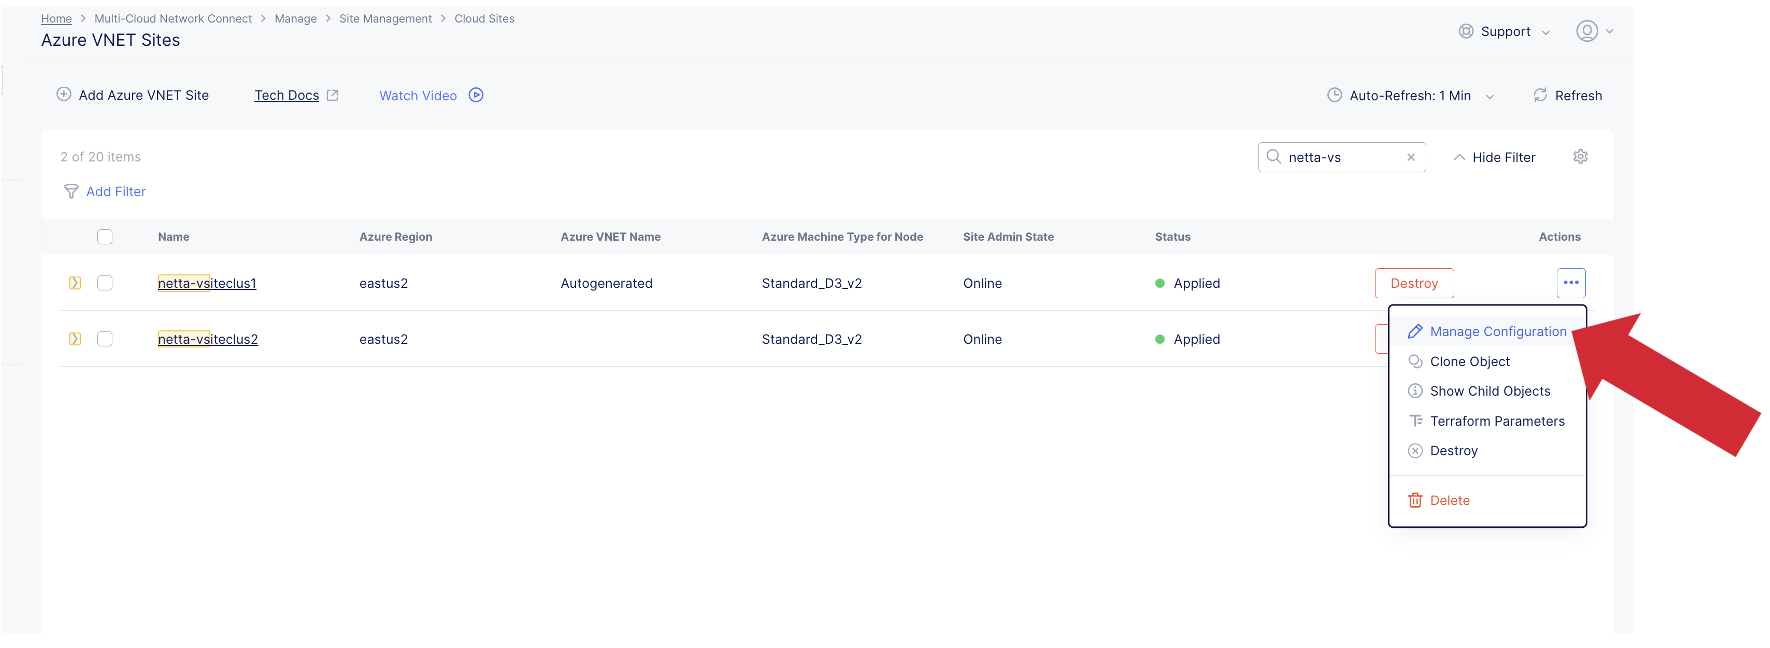The width and height of the screenshot is (1770, 648).
Task: Click inside the netta-vs search field
Action: click(x=1342, y=157)
